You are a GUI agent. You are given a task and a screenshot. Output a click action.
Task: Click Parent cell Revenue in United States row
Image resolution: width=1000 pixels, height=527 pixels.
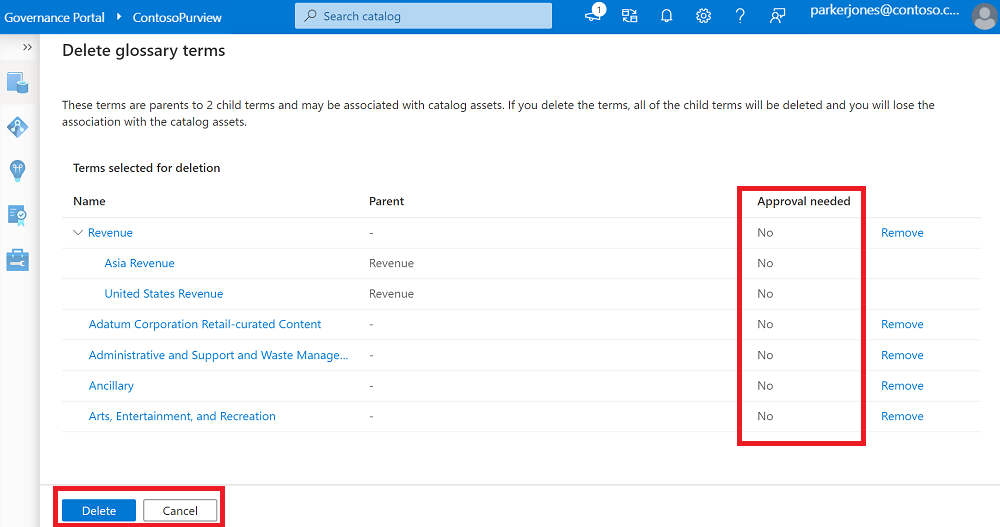click(391, 293)
